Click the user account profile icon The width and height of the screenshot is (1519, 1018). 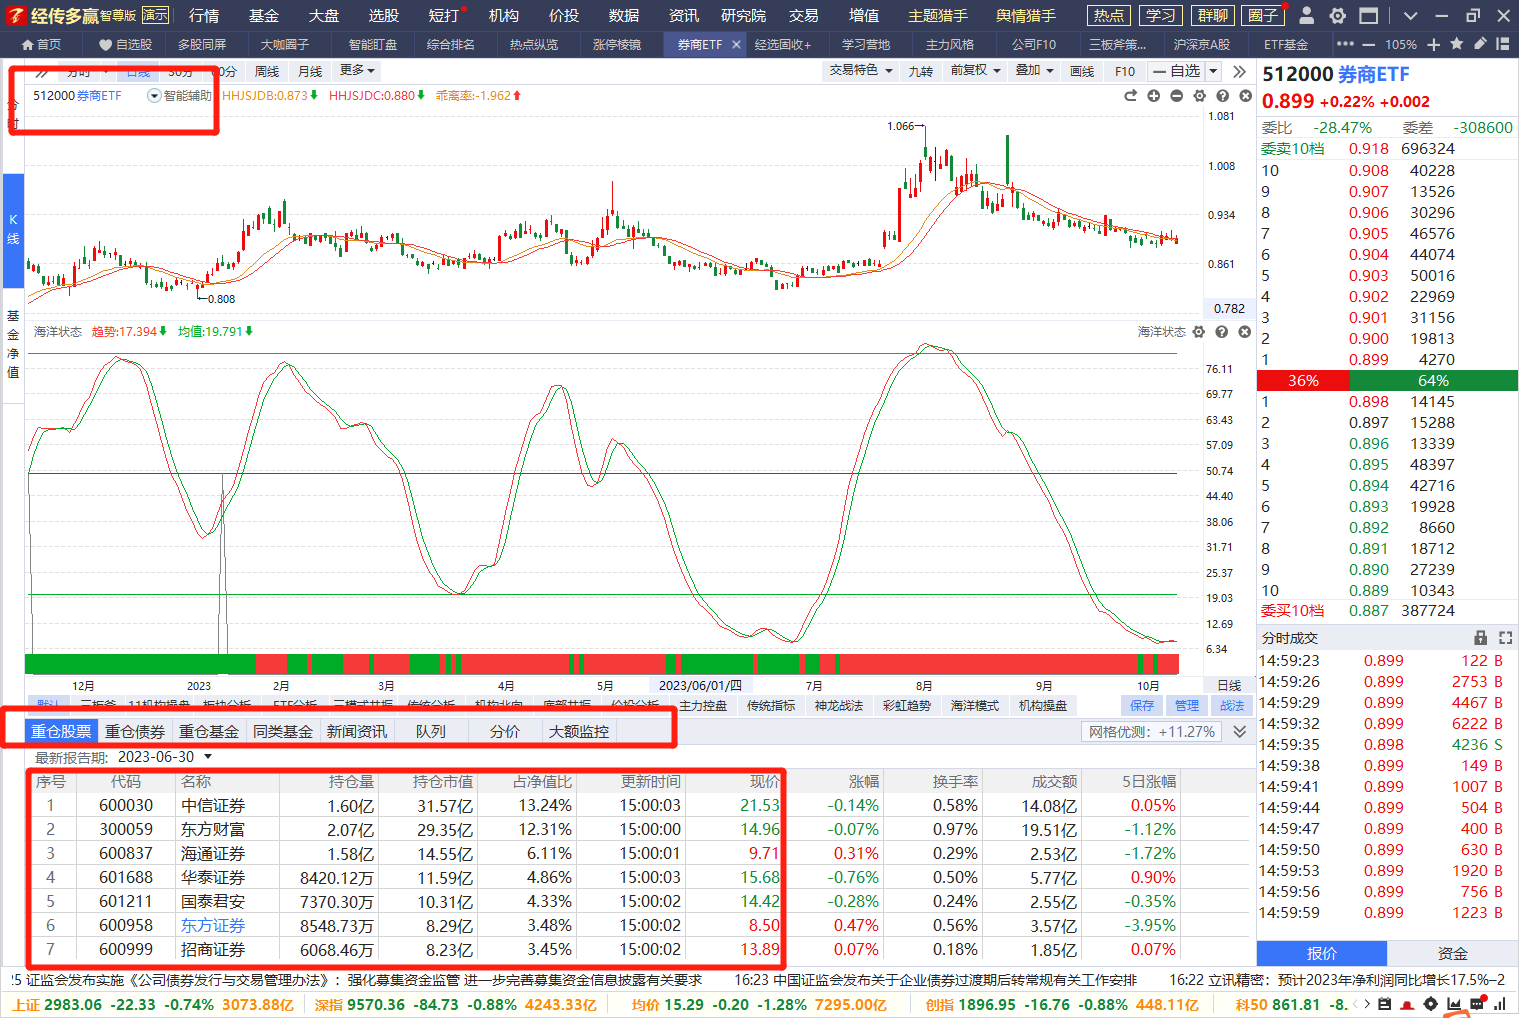(x=1306, y=16)
